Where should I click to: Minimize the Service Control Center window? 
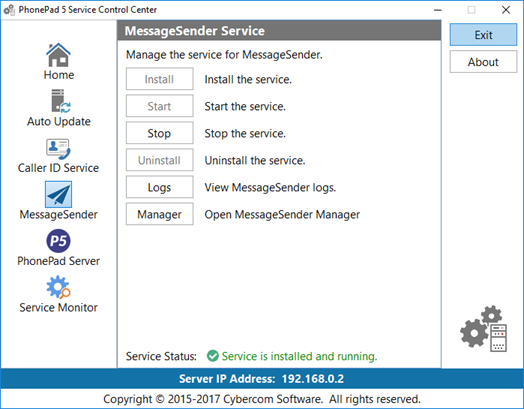coord(438,10)
